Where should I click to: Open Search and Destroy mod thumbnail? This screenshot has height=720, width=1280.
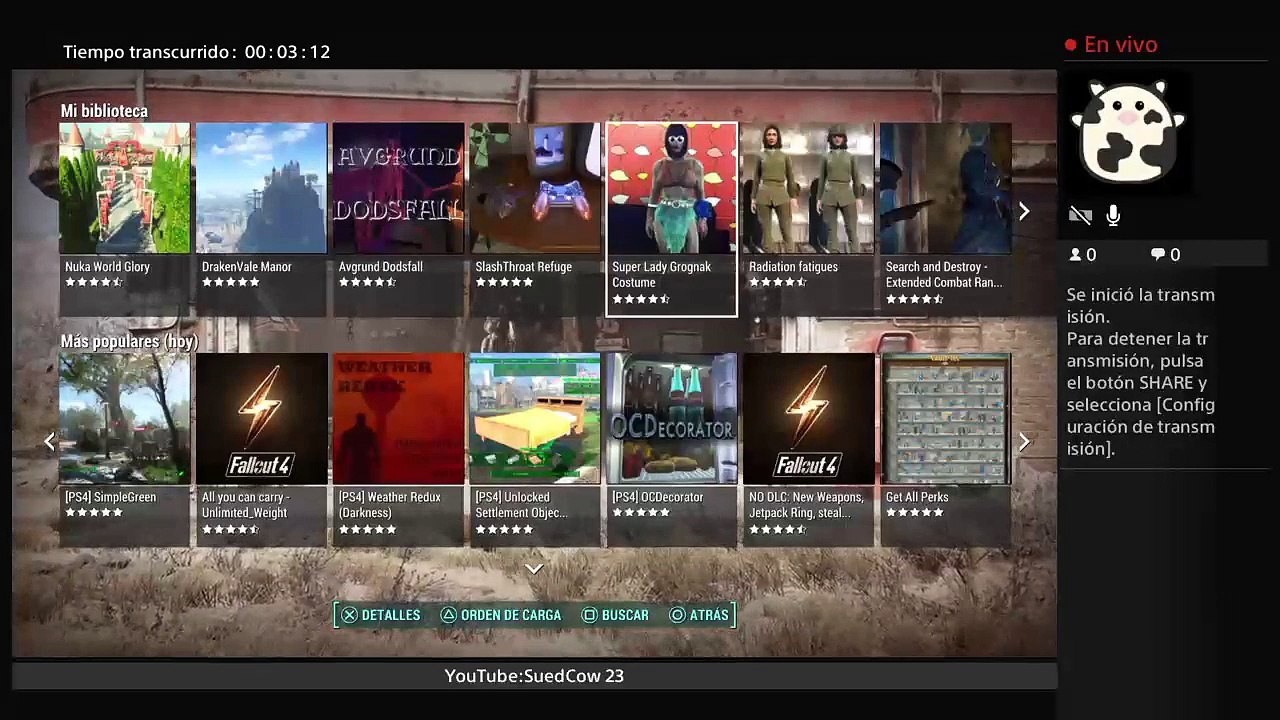tap(945, 188)
